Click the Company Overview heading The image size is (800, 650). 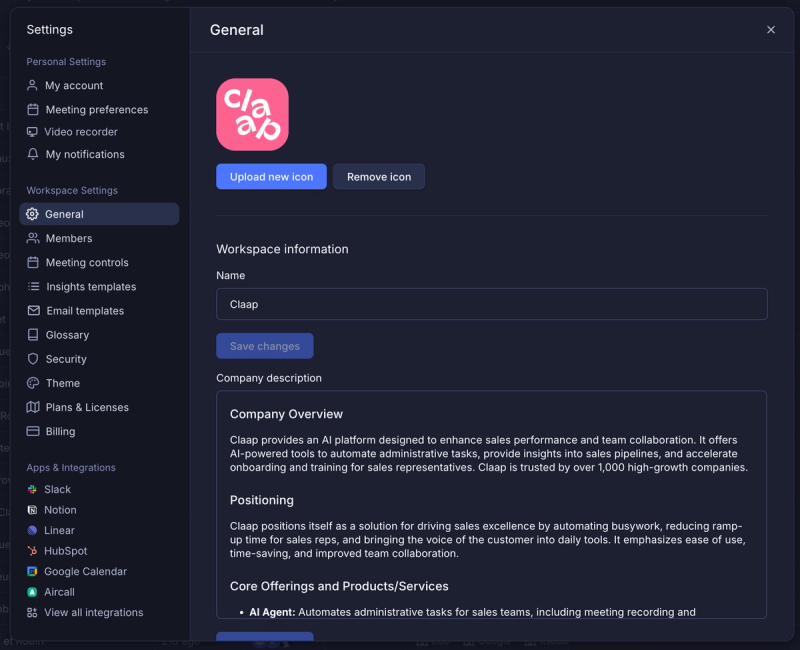286,414
